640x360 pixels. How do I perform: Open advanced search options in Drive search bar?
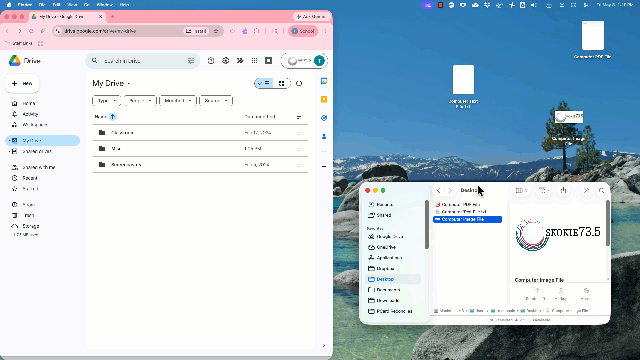[x=191, y=61]
